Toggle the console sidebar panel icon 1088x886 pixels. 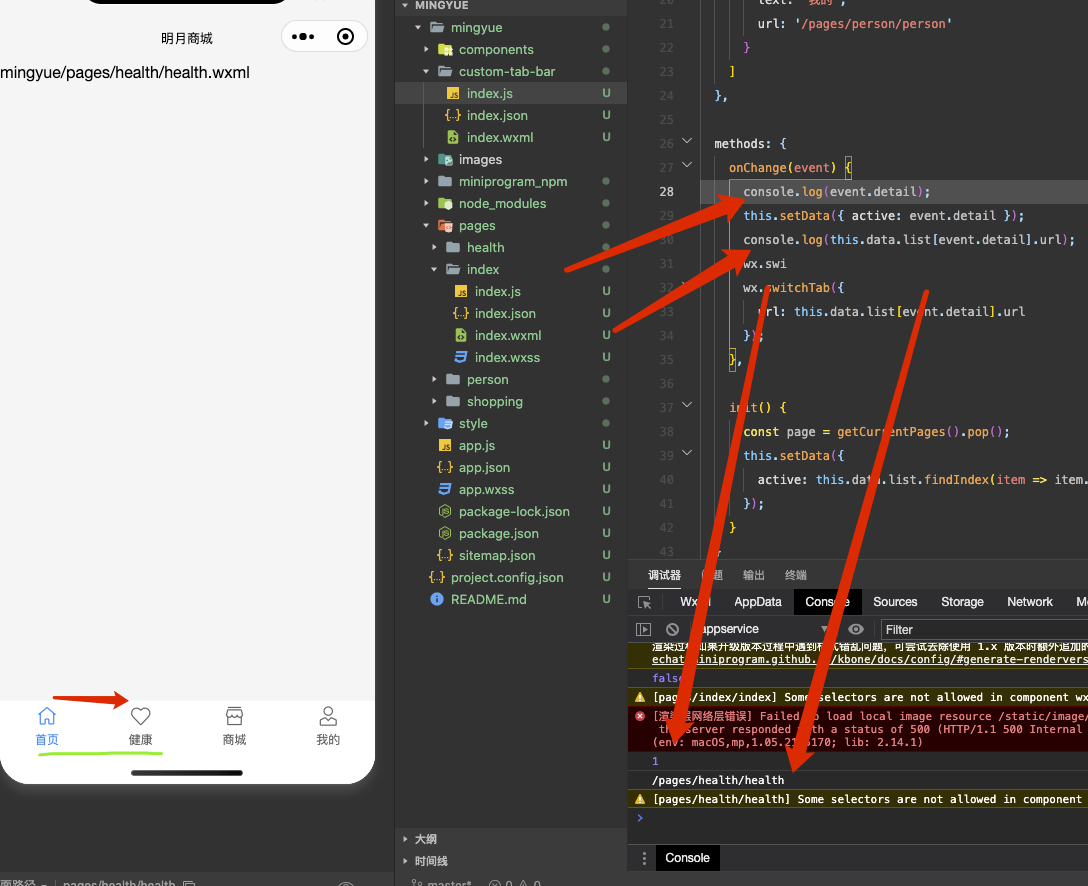click(643, 629)
